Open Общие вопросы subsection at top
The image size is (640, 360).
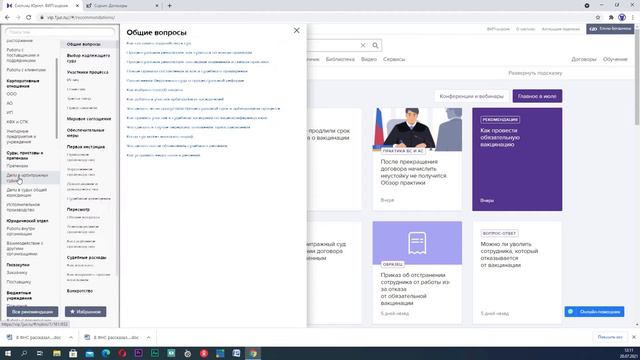[x=84, y=44]
